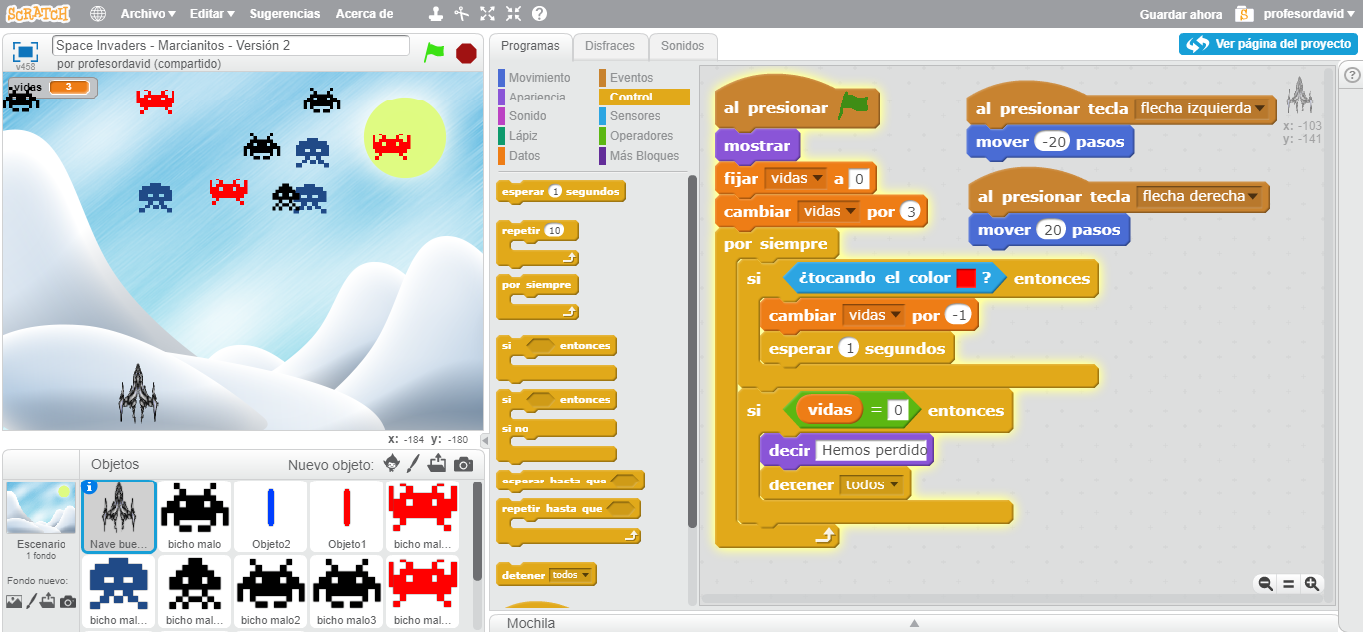Open the tips help panel question mark
Screen dimensions: 1364x632
[x=1352, y=75]
